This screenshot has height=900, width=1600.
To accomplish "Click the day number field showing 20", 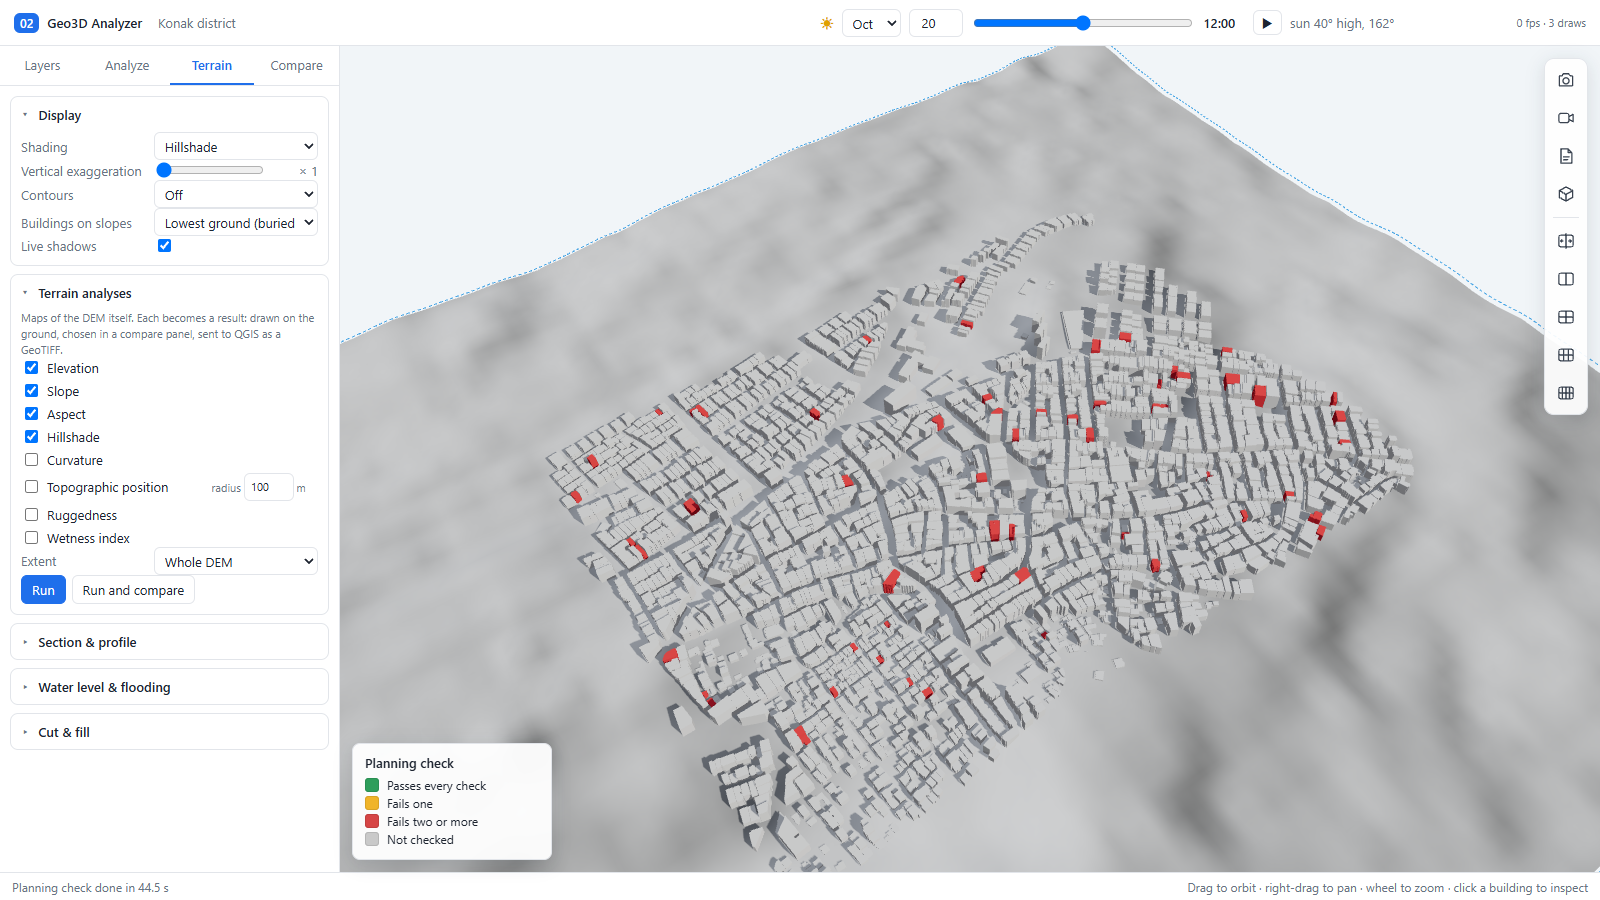I will point(935,23).
